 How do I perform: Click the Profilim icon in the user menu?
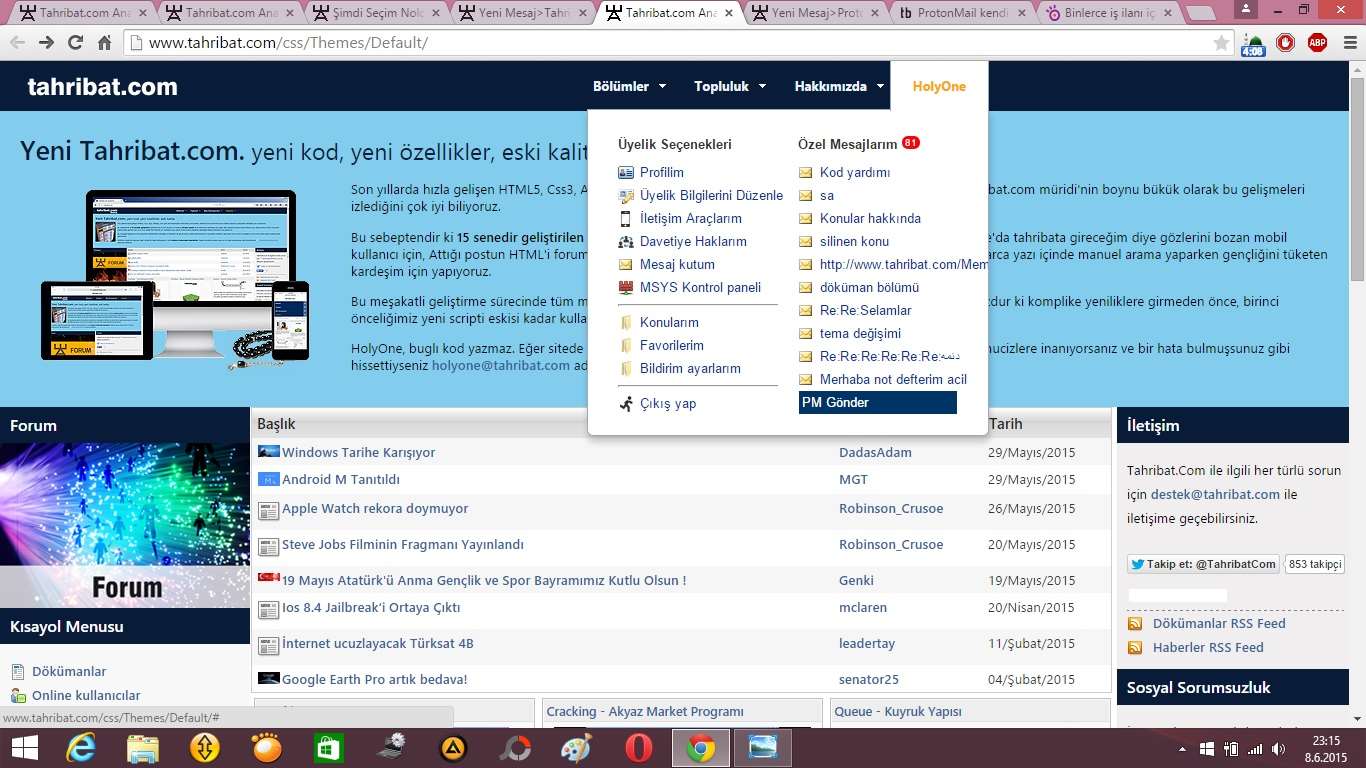(626, 173)
